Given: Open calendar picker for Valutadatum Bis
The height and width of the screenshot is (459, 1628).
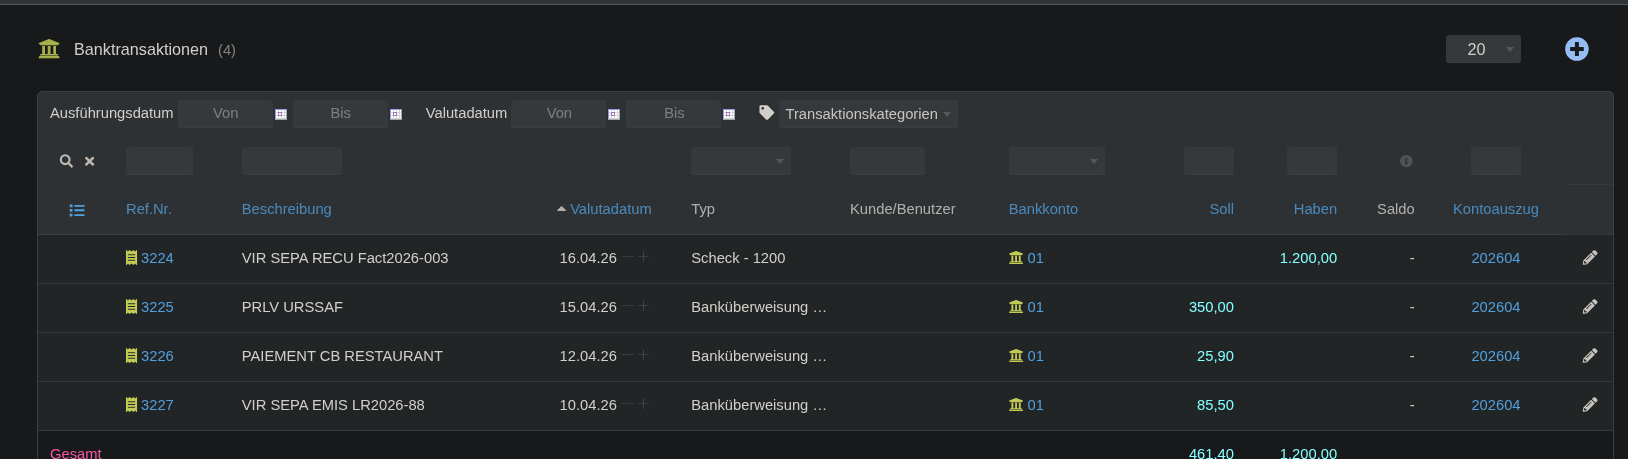Looking at the screenshot, I should (729, 114).
